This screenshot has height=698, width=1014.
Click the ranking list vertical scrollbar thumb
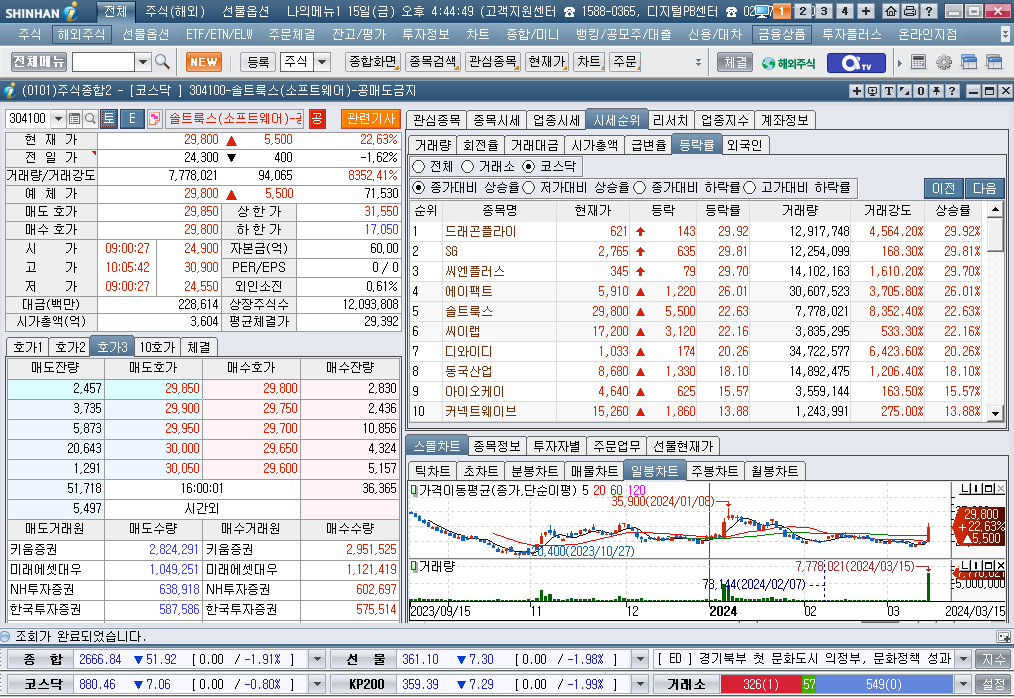pos(995,234)
